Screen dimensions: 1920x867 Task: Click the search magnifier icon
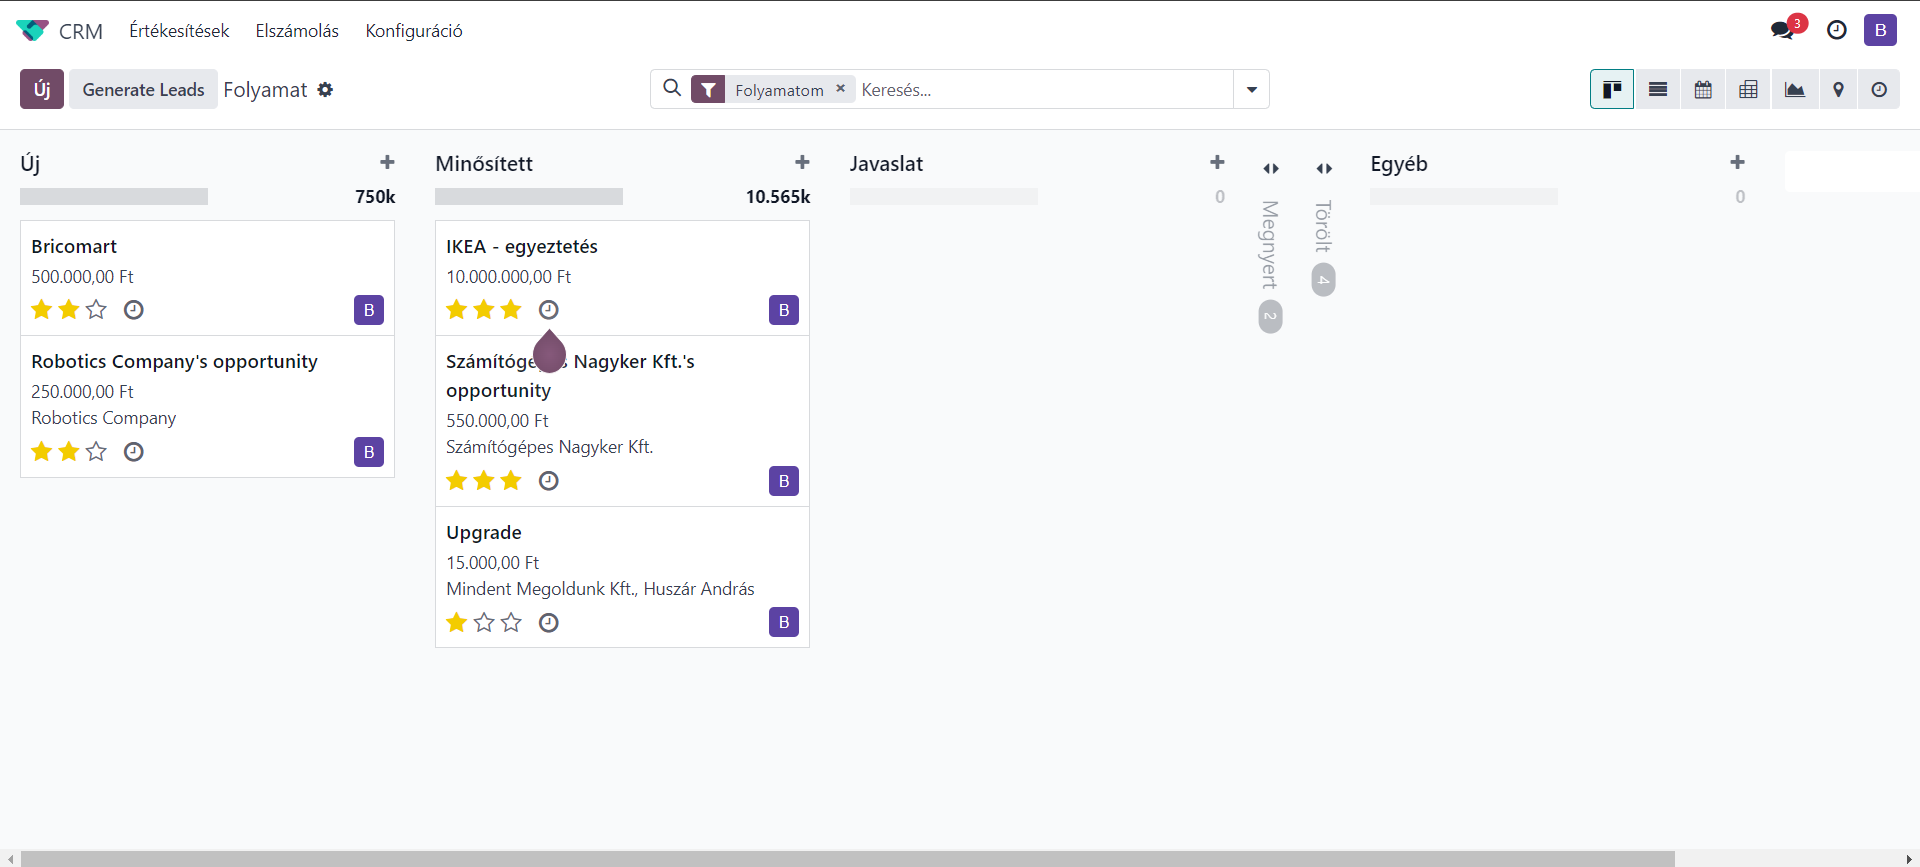pos(673,89)
